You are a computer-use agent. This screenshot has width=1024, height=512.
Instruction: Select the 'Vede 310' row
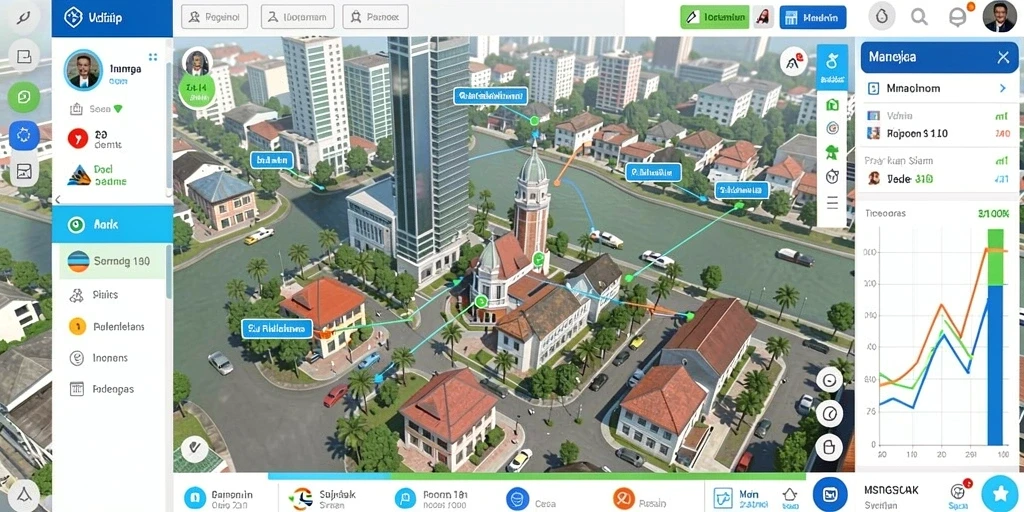click(939, 178)
